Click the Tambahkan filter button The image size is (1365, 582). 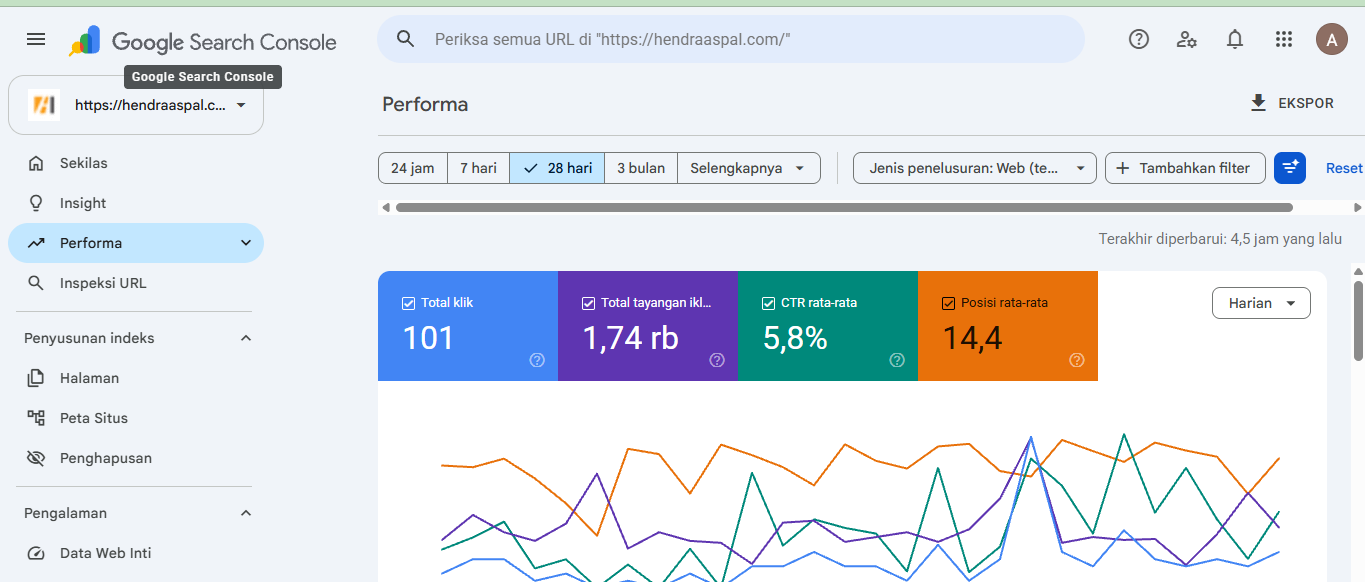pyautogui.click(x=1185, y=168)
